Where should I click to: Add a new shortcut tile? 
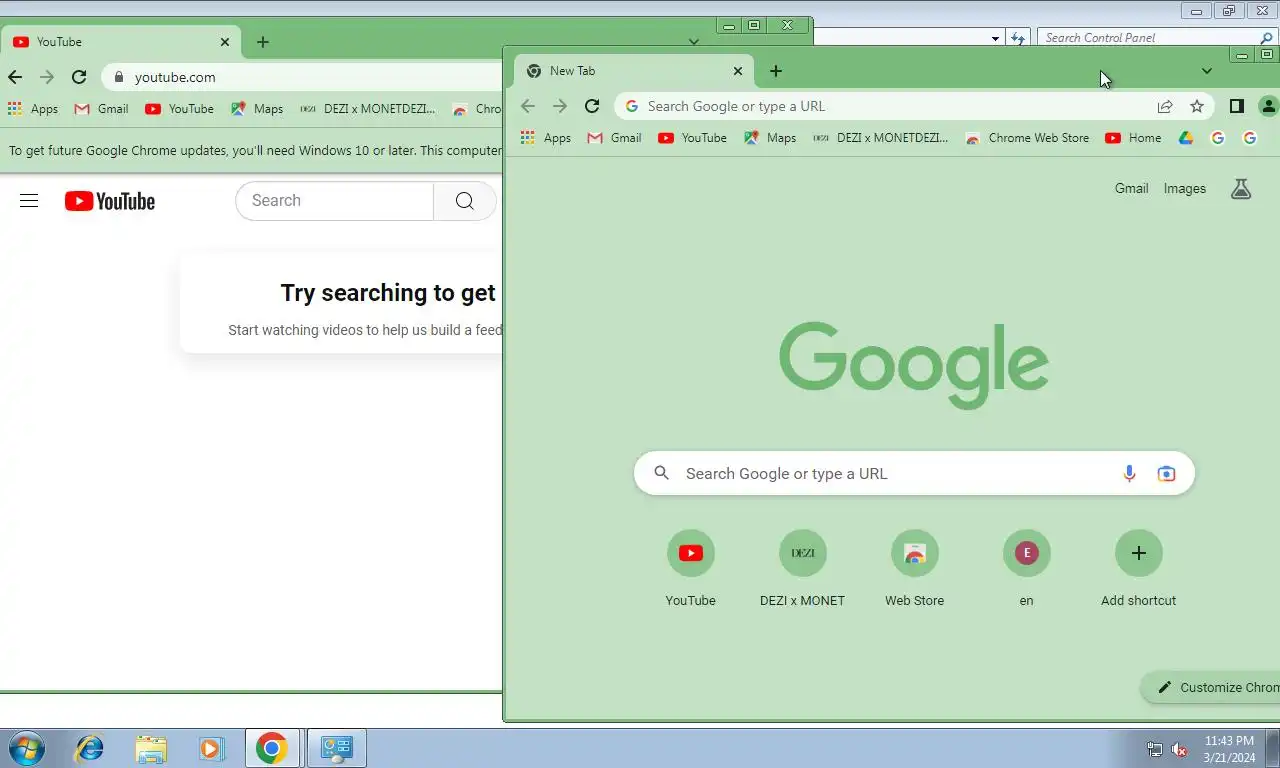1139,568
